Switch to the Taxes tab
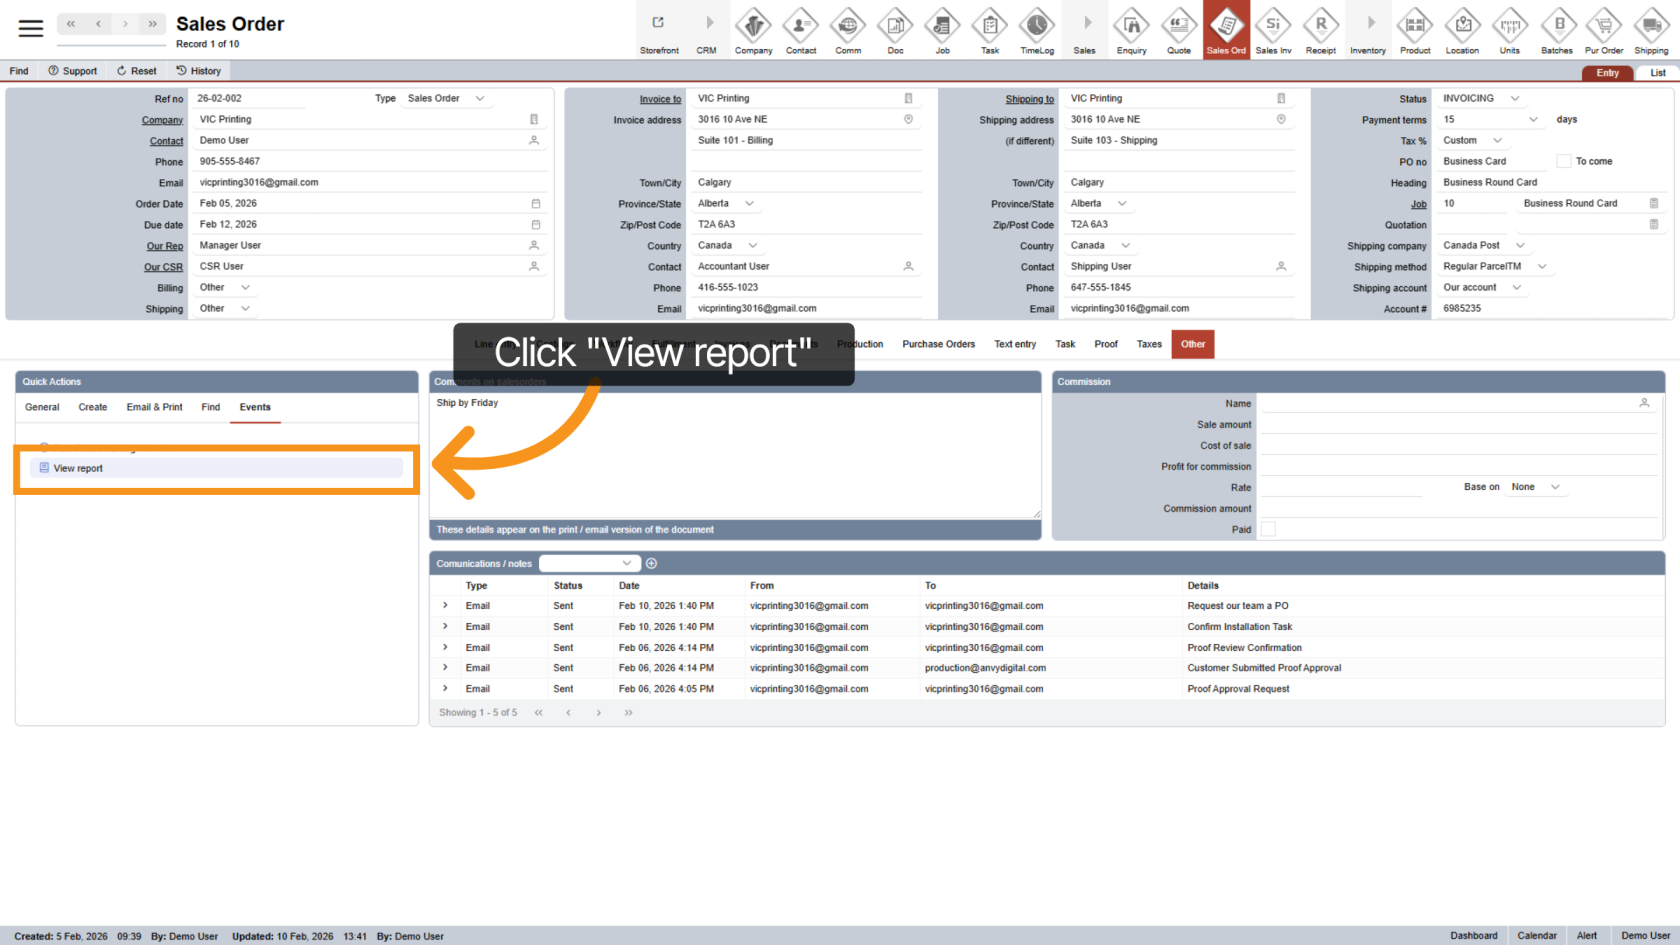This screenshot has height=945, width=1680. click(1149, 344)
